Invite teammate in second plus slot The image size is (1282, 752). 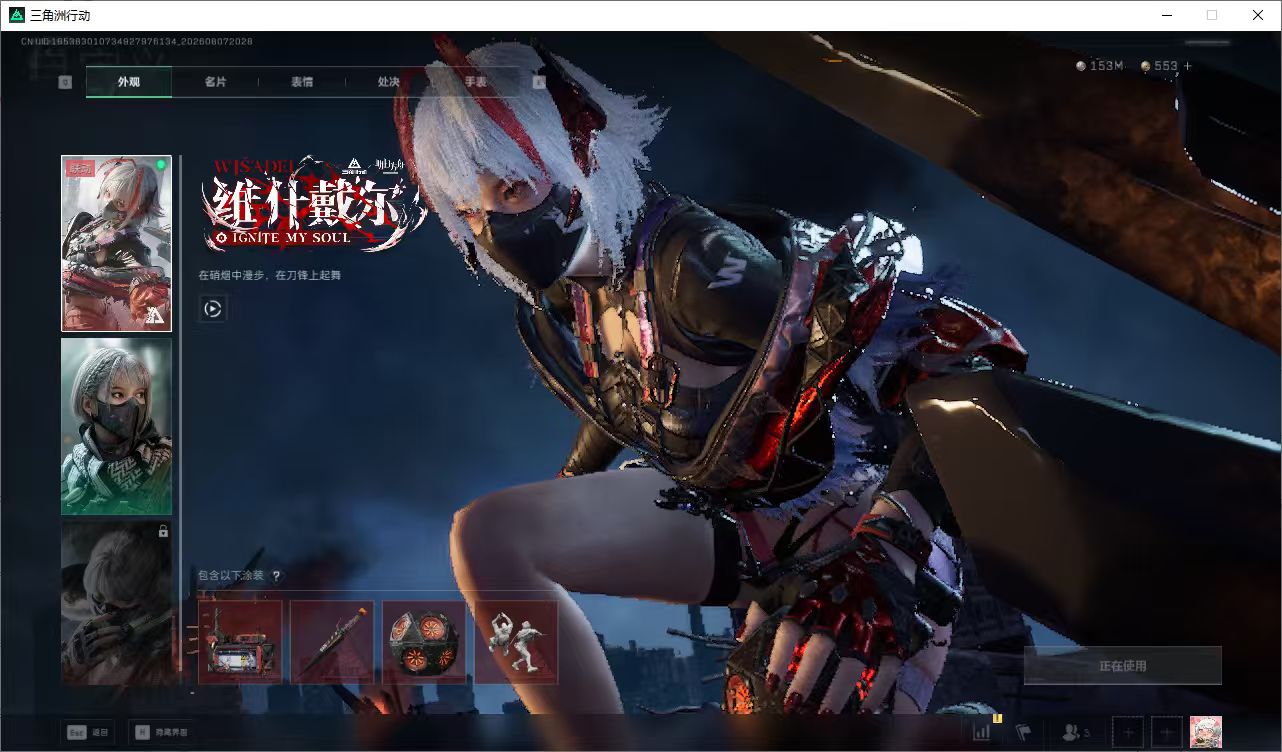1166,732
